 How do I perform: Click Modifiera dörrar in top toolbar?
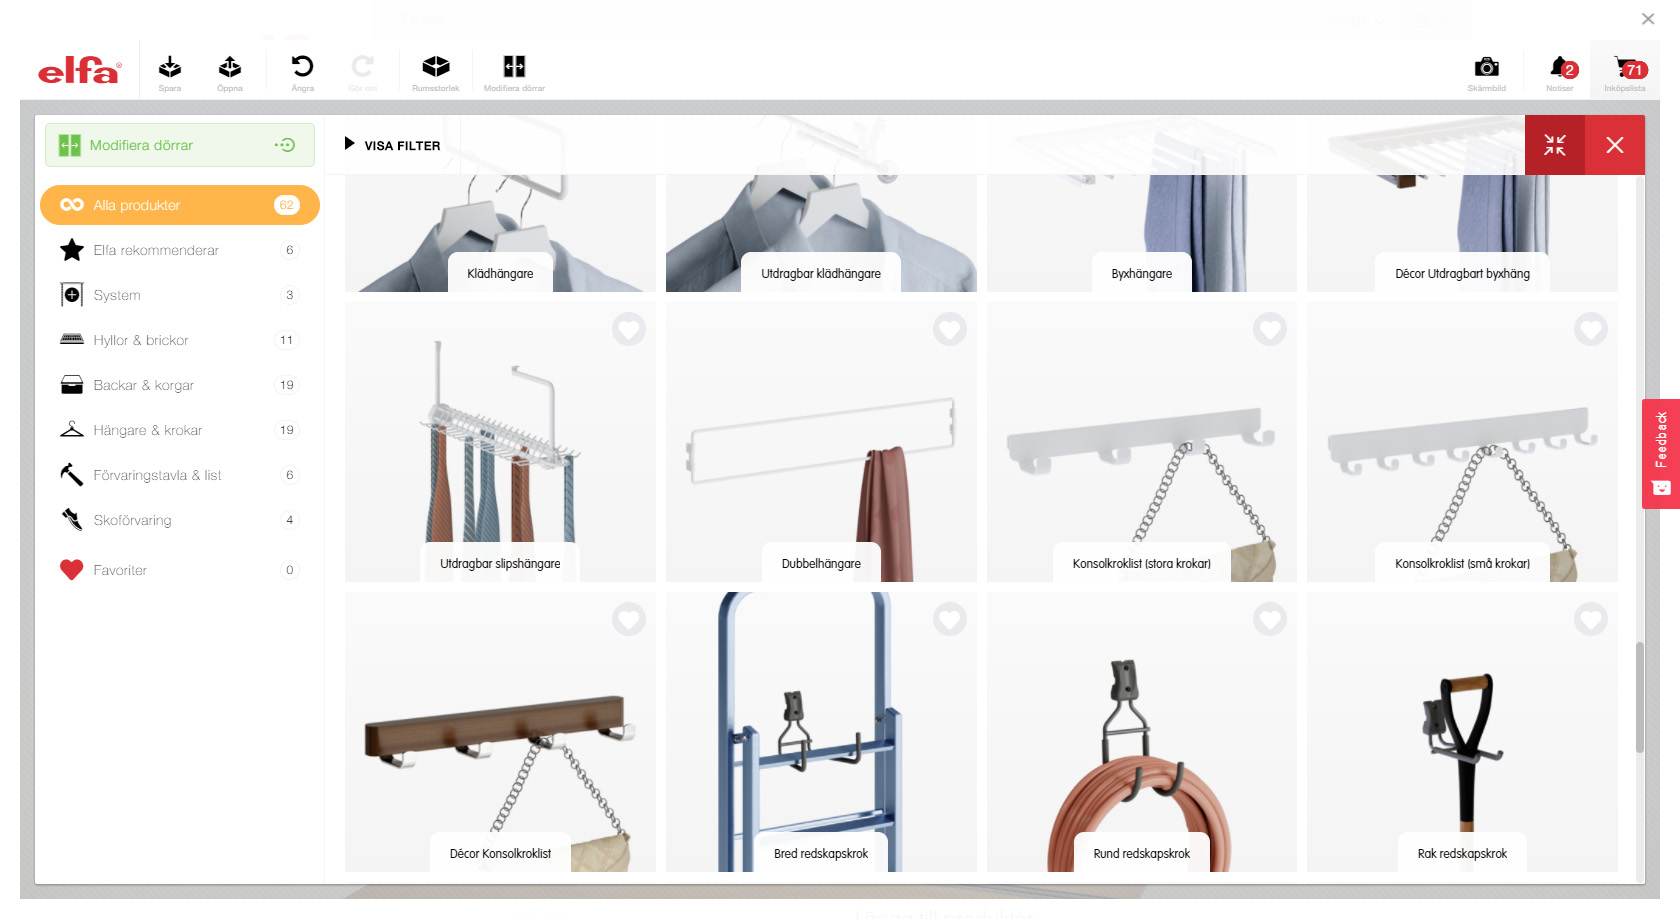click(x=514, y=70)
